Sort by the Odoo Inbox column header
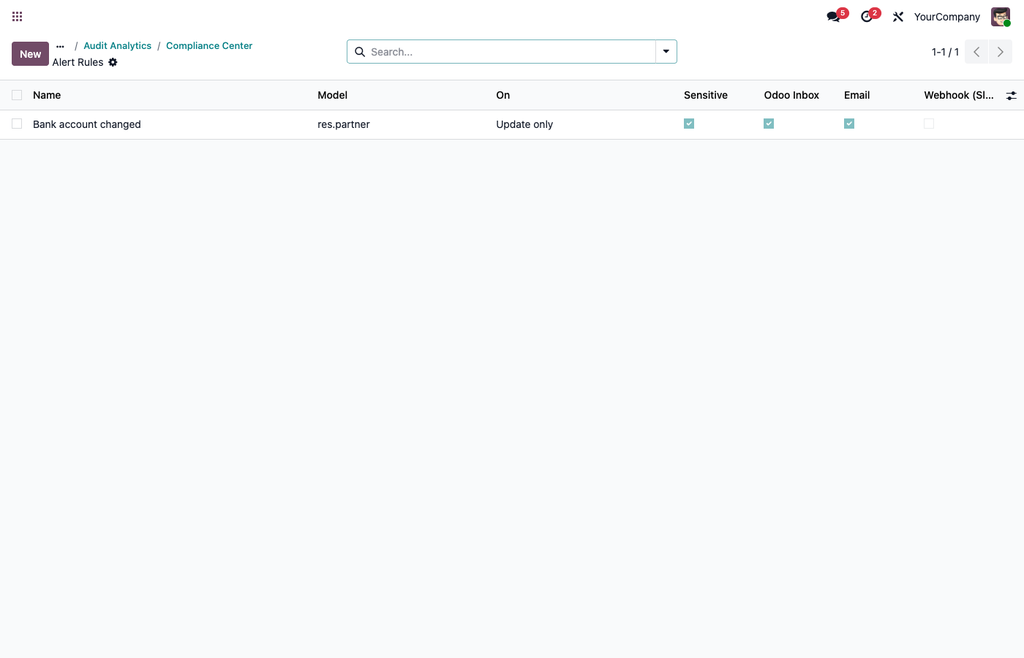The image size is (1024, 658). pyautogui.click(x=792, y=95)
